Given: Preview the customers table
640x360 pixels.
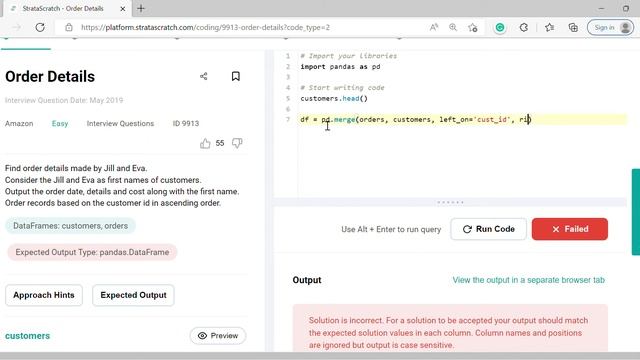Looking at the screenshot, I should point(218,336).
